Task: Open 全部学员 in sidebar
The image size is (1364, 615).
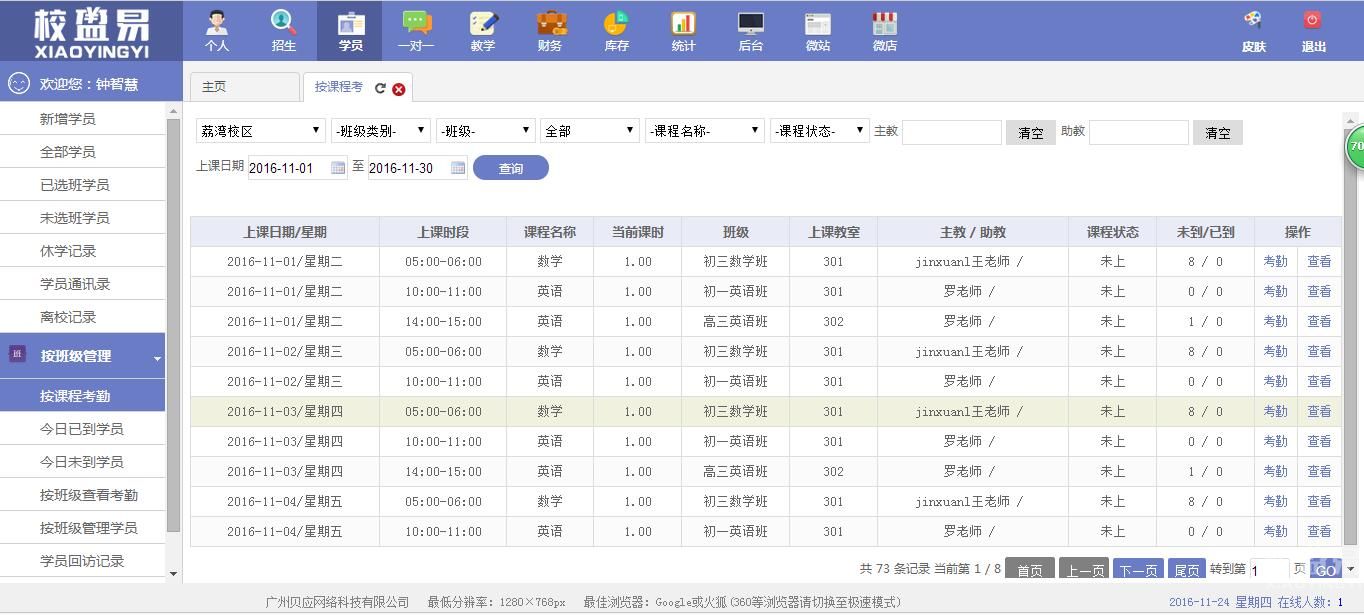Action: pos(82,152)
